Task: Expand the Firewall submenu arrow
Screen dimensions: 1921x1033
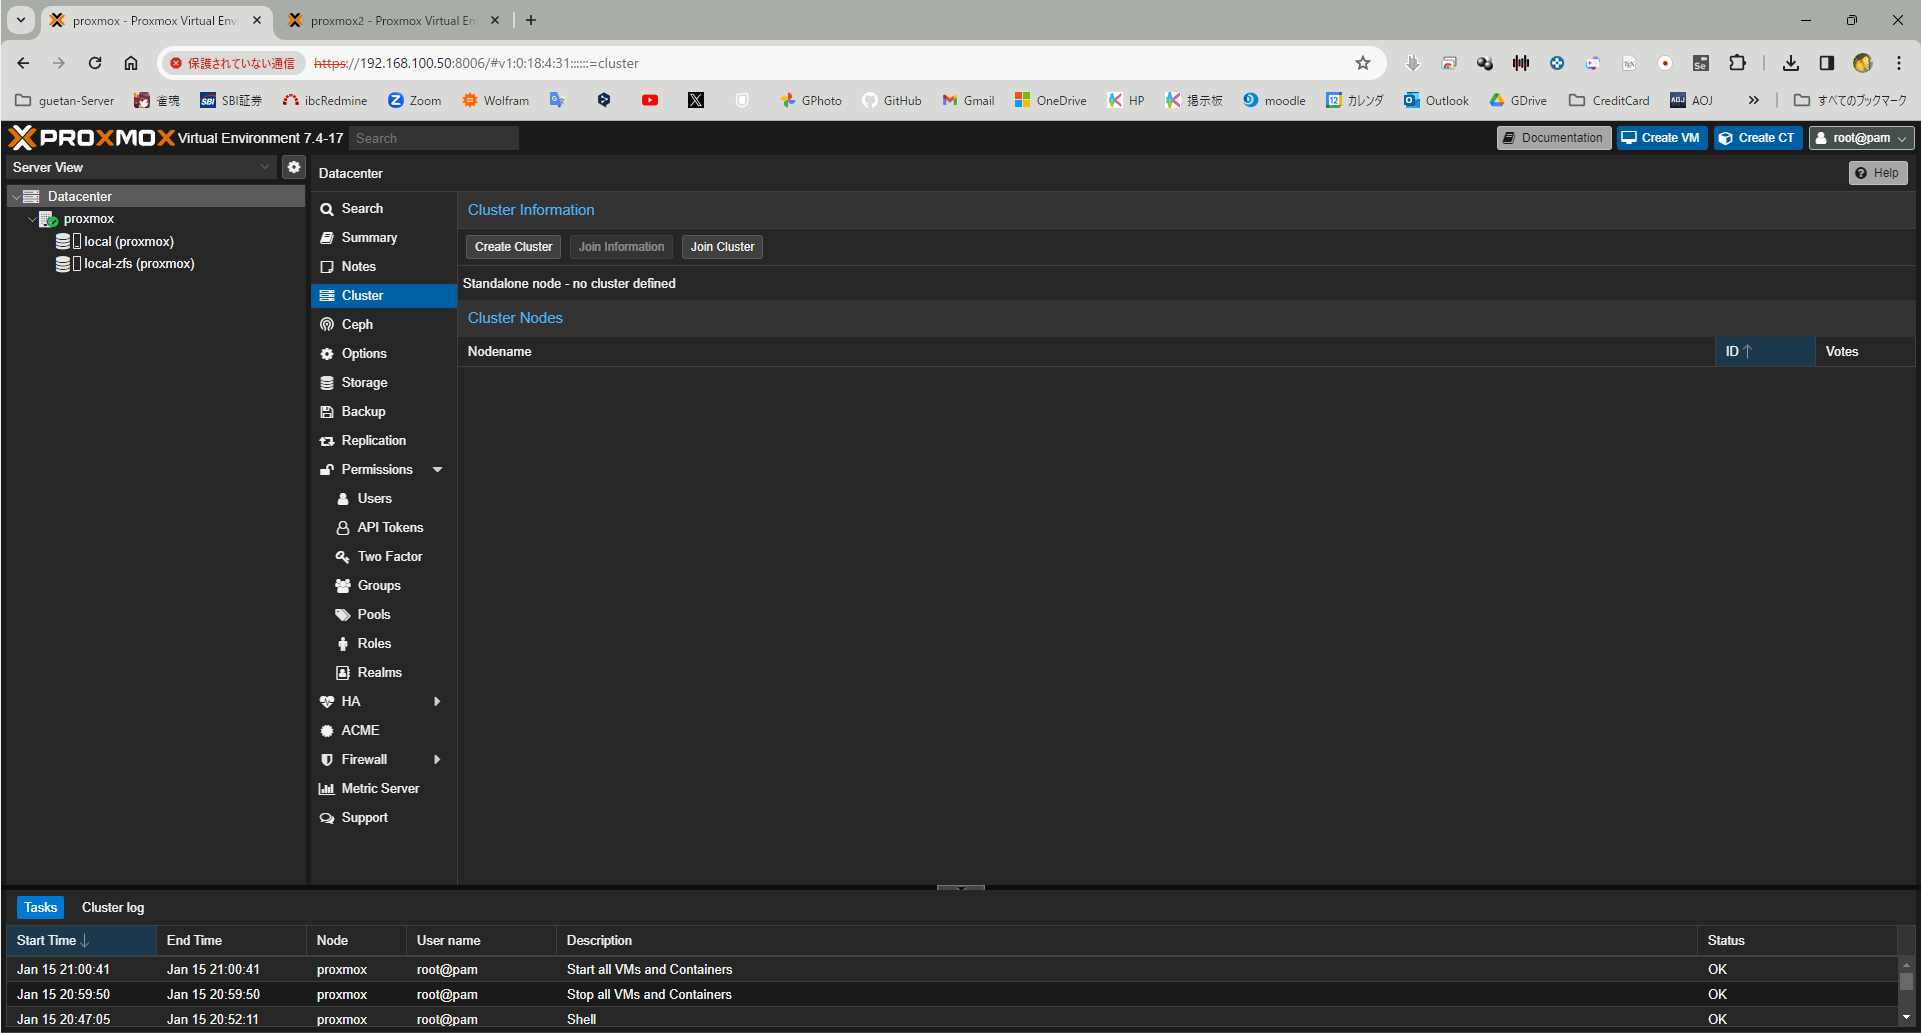Action: [x=437, y=760]
